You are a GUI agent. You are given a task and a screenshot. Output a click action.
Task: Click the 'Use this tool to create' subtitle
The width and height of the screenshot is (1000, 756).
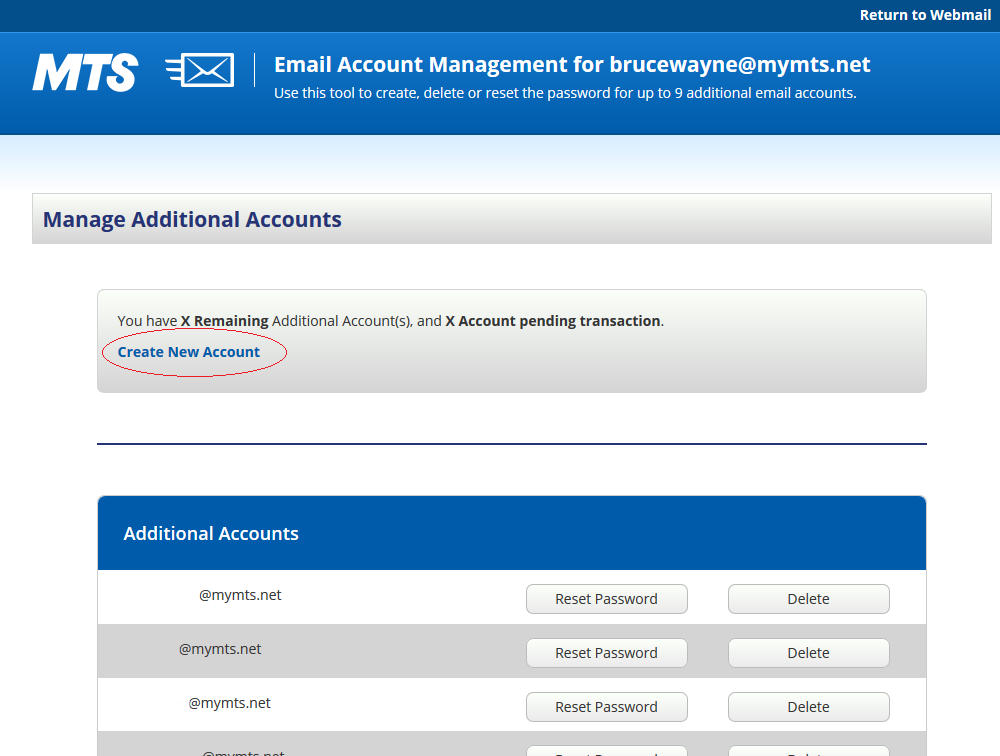[x=565, y=93]
